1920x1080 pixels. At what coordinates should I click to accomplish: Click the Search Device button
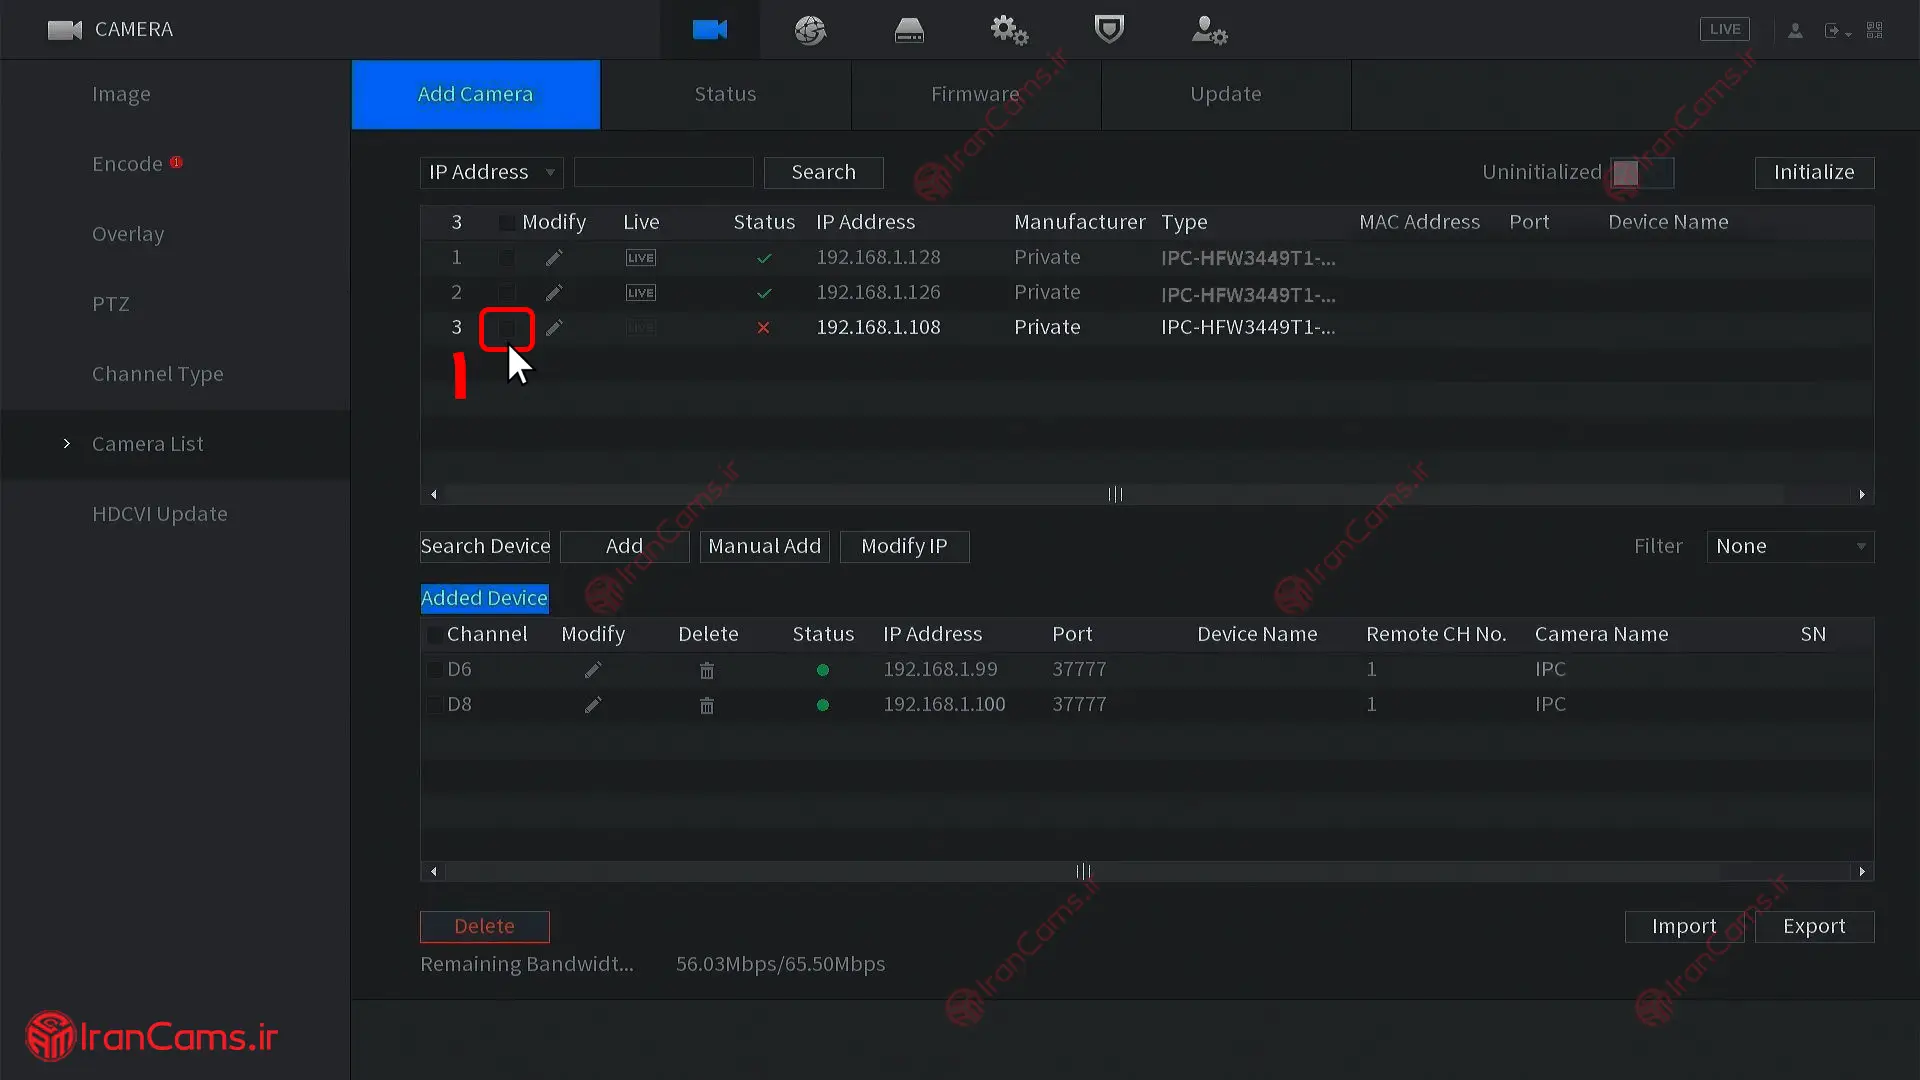(x=485, y=547)
